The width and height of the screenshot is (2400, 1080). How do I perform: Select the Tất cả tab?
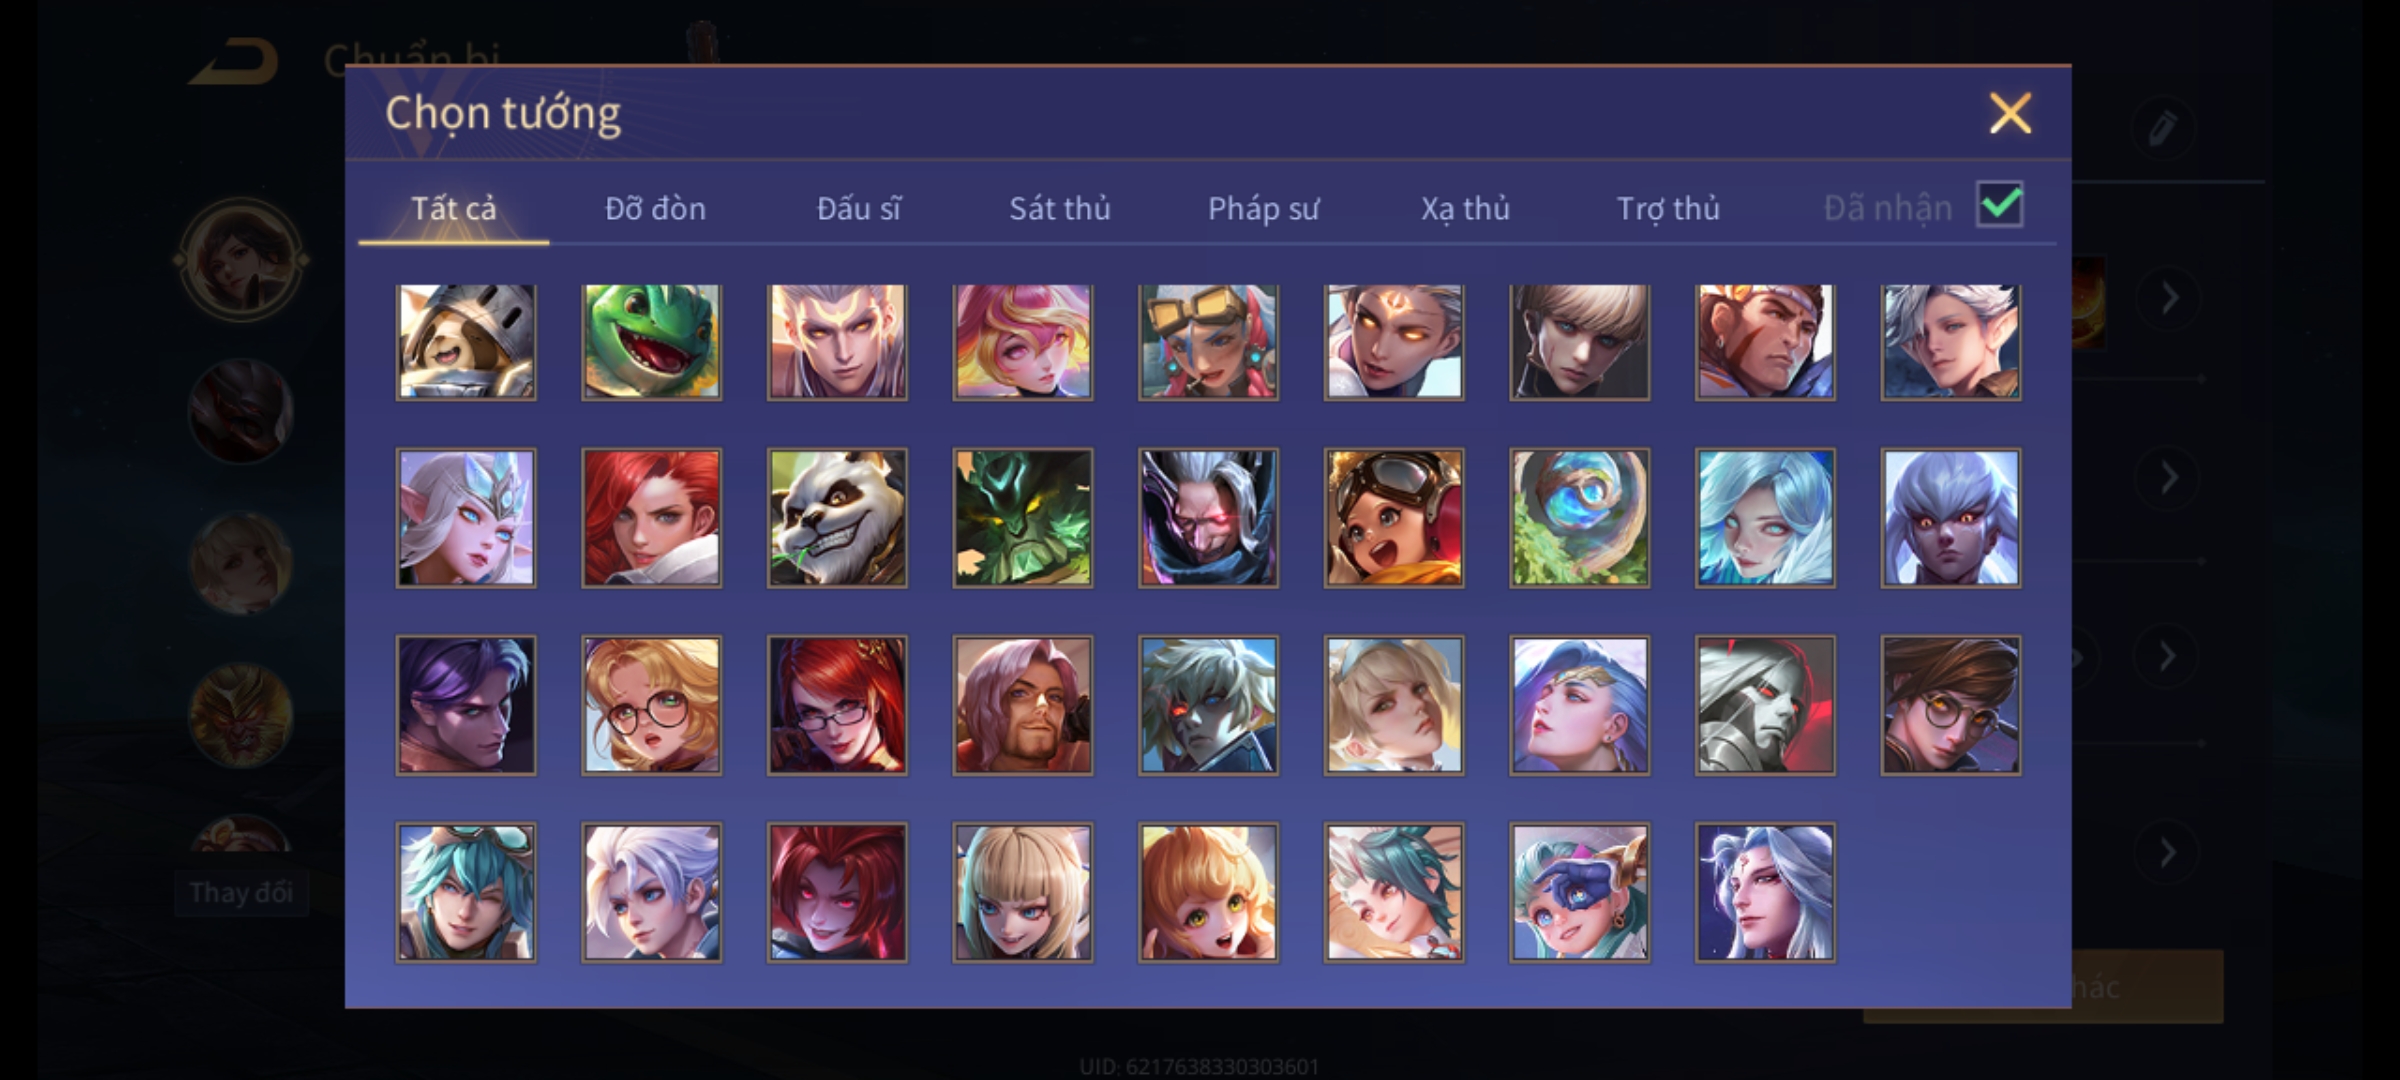pos(453,208)
